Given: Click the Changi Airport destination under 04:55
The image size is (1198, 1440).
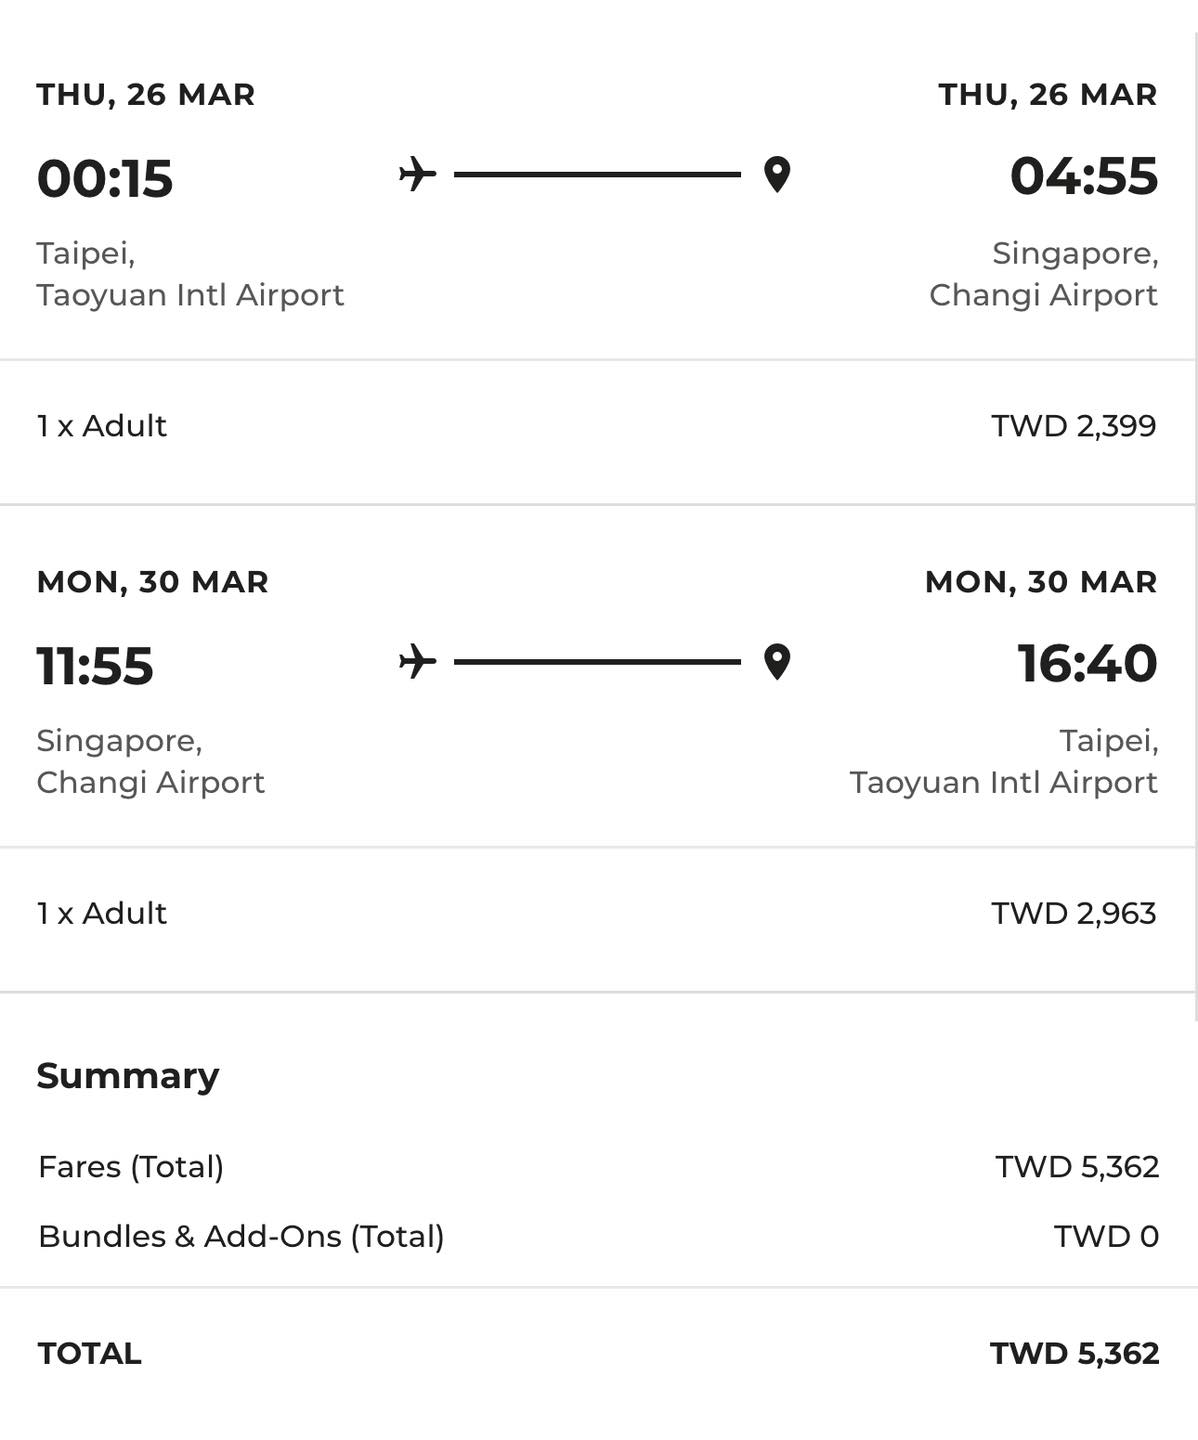Looking at the screenshot, I should point(1043,295).
